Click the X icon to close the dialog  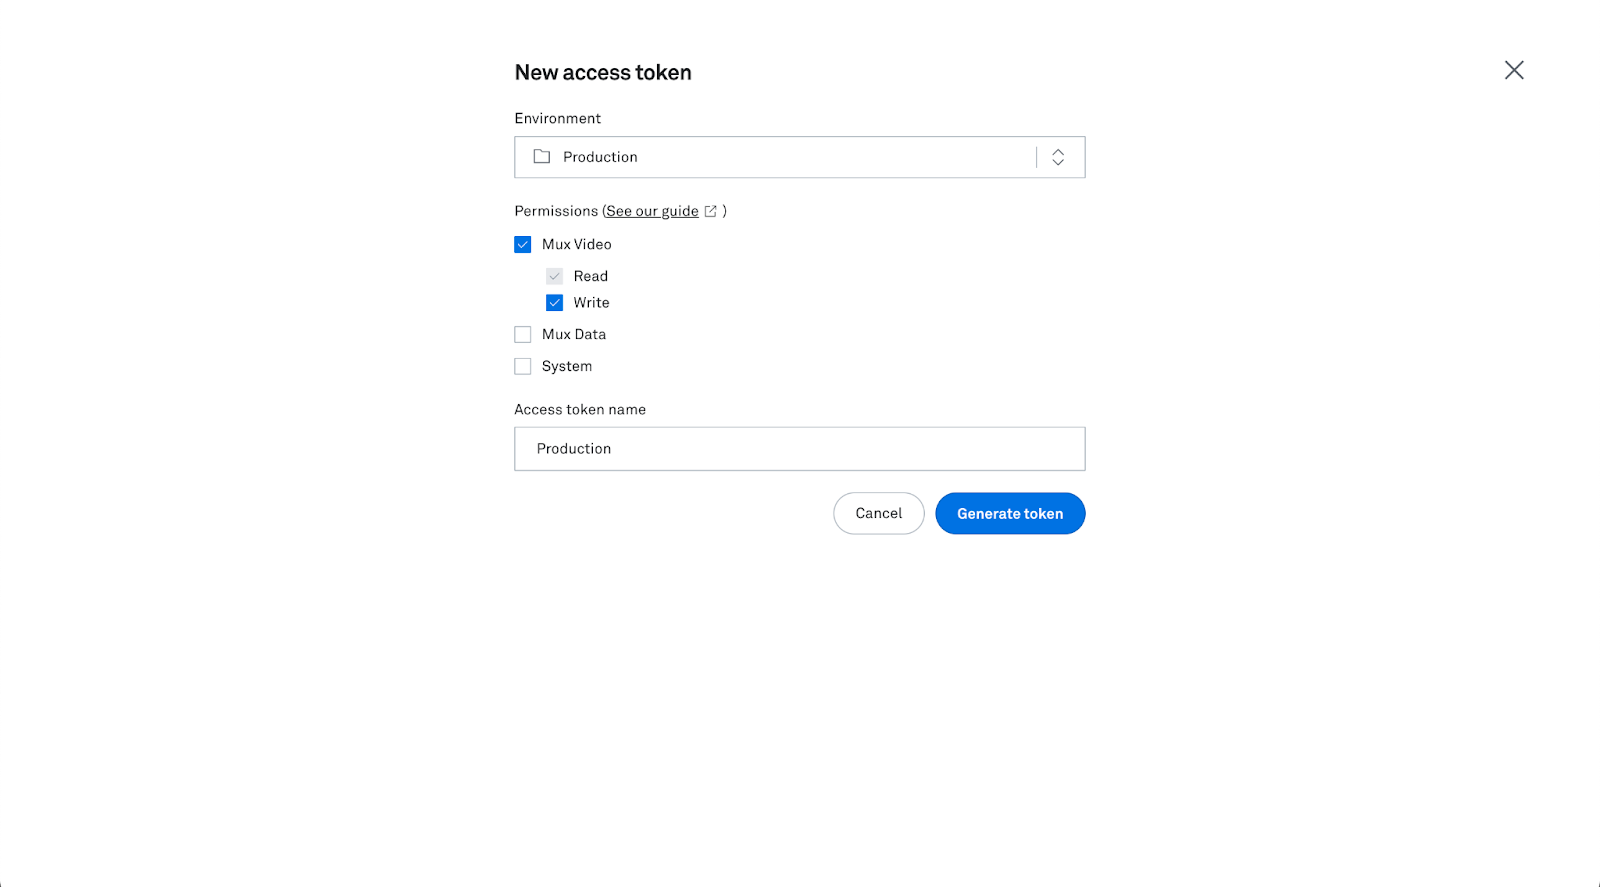click(1514, 70)
